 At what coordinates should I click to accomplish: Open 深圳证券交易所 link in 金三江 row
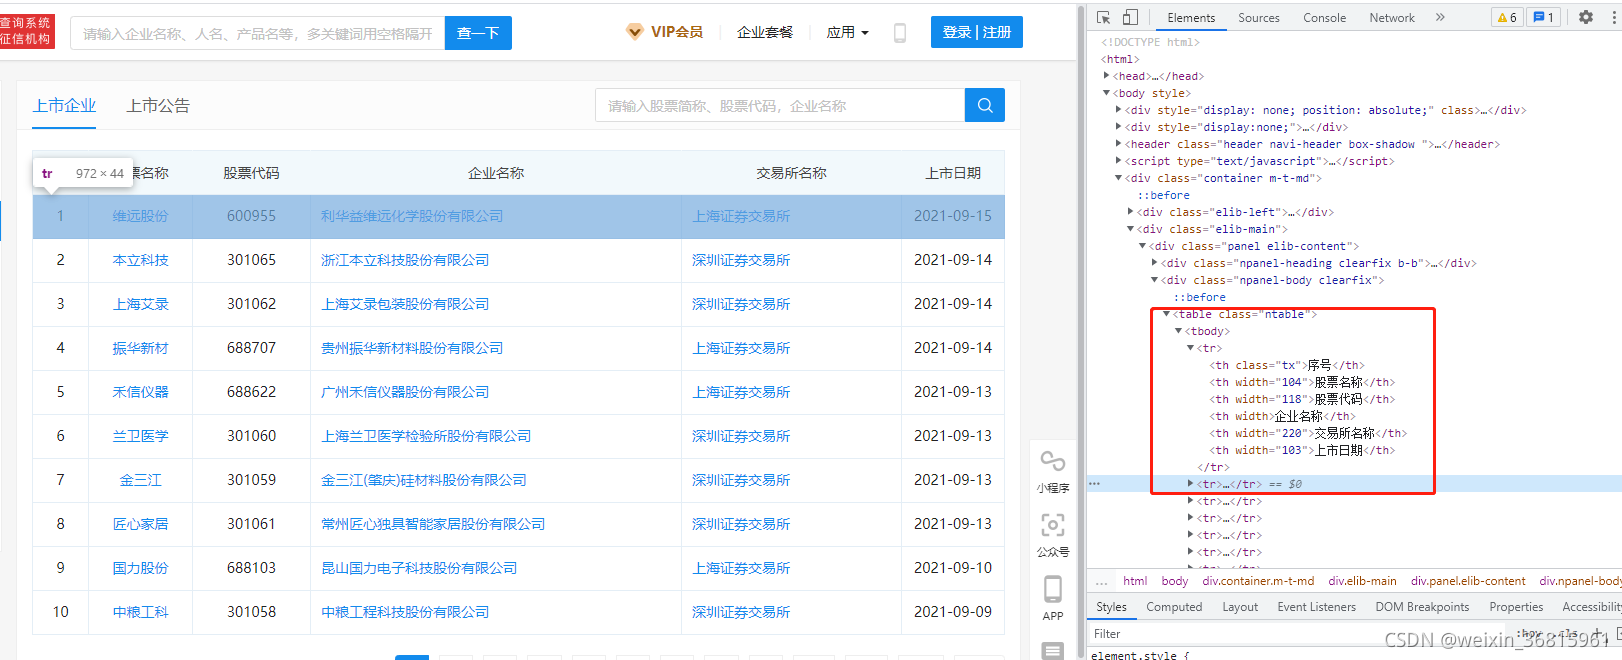pos(741,480)
